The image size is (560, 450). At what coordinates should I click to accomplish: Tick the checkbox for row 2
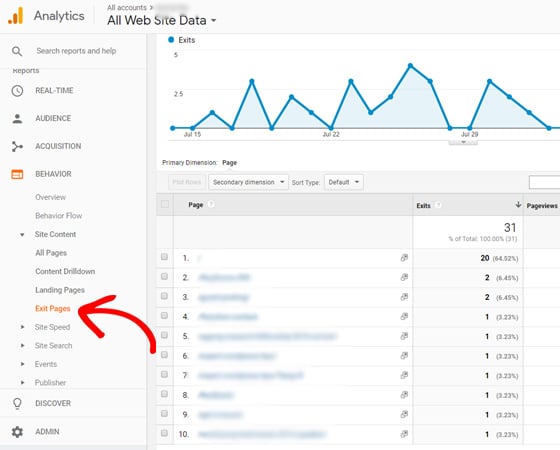coord(164,276)
